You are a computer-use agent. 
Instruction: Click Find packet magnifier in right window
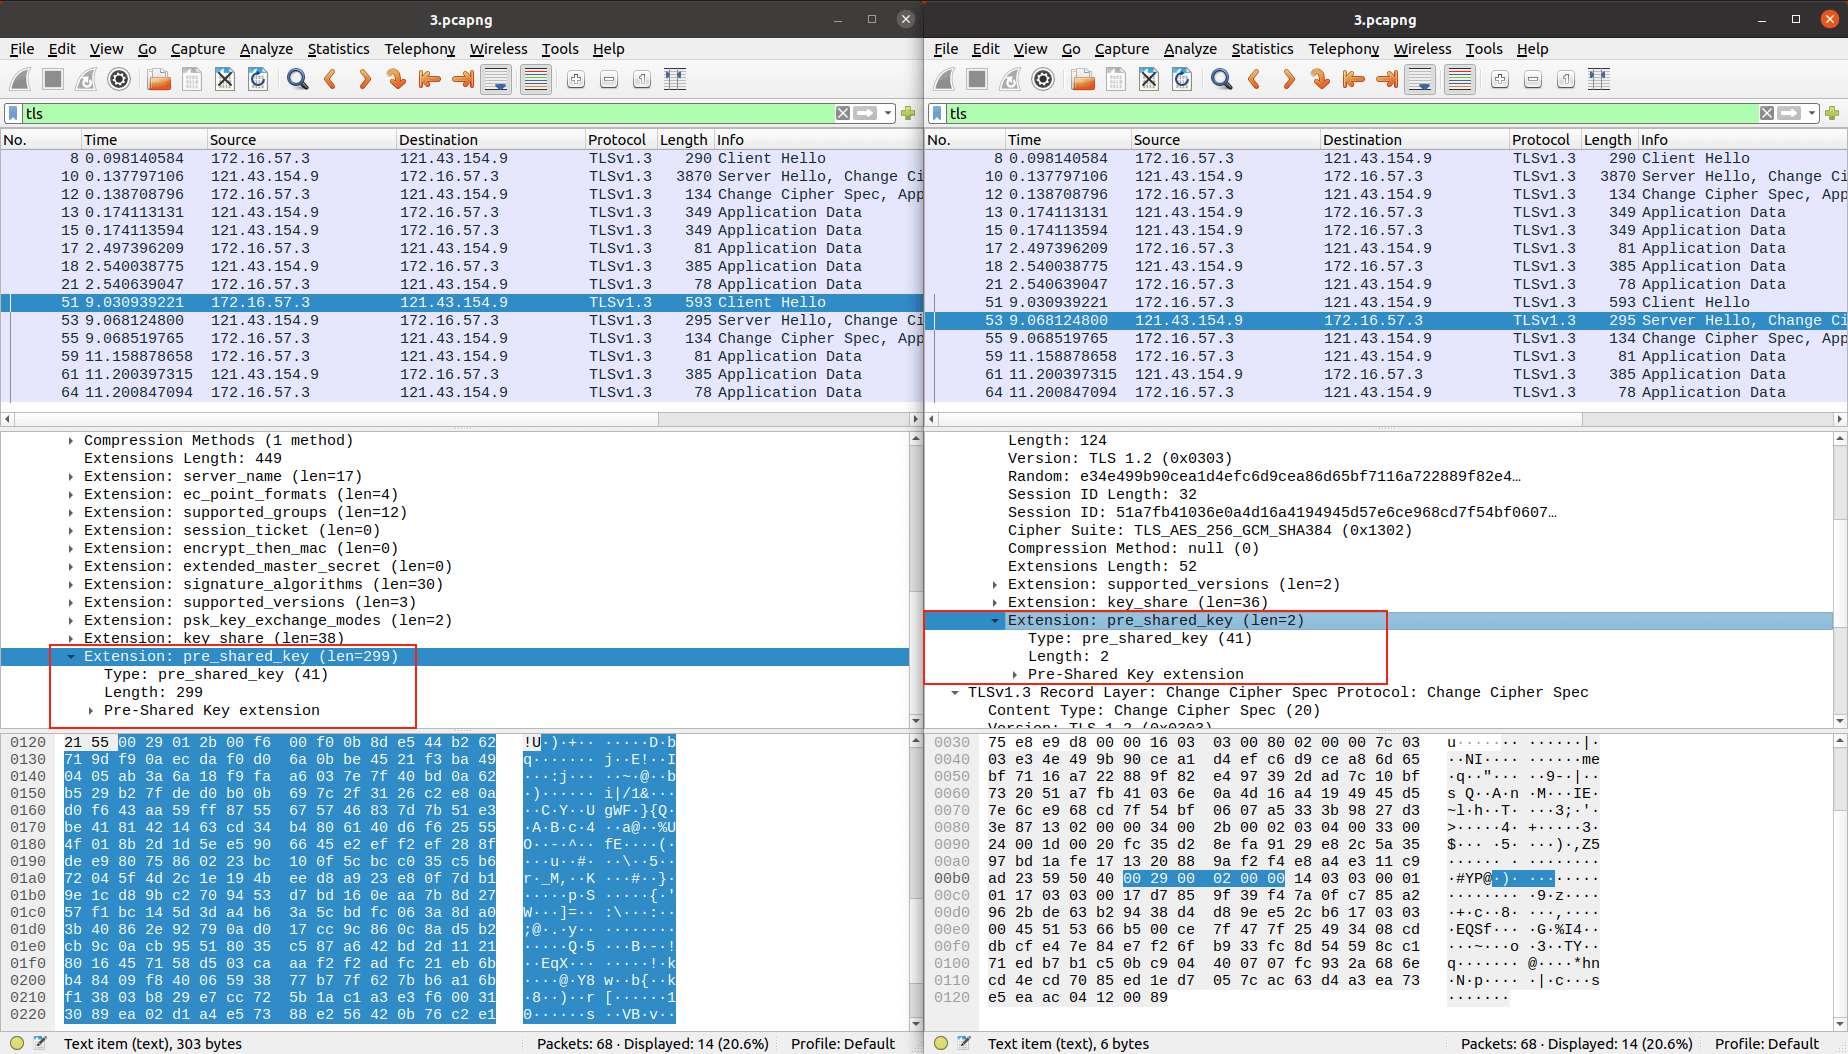[1221, 79]
